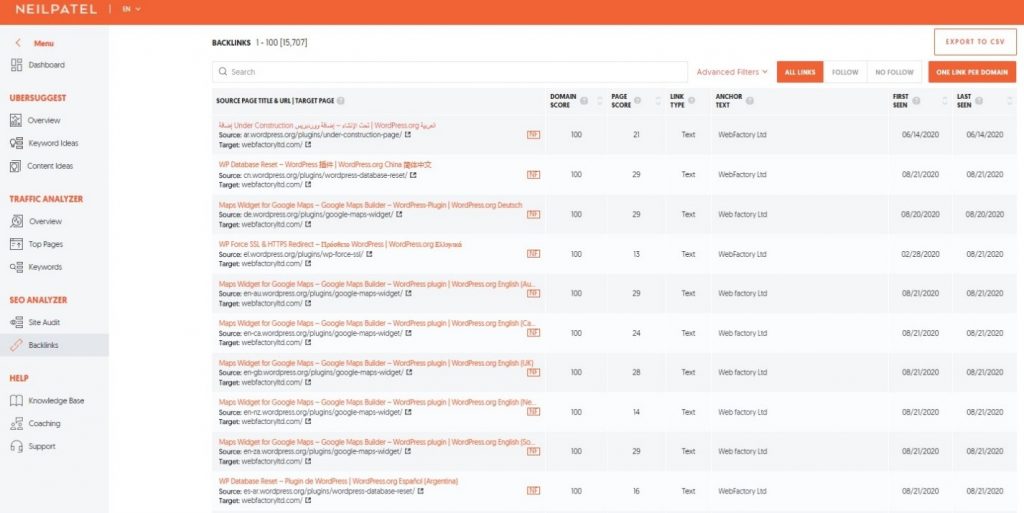Select the All Links filter
This screenshot has height=513, width=1024.
tap(799, 72)
